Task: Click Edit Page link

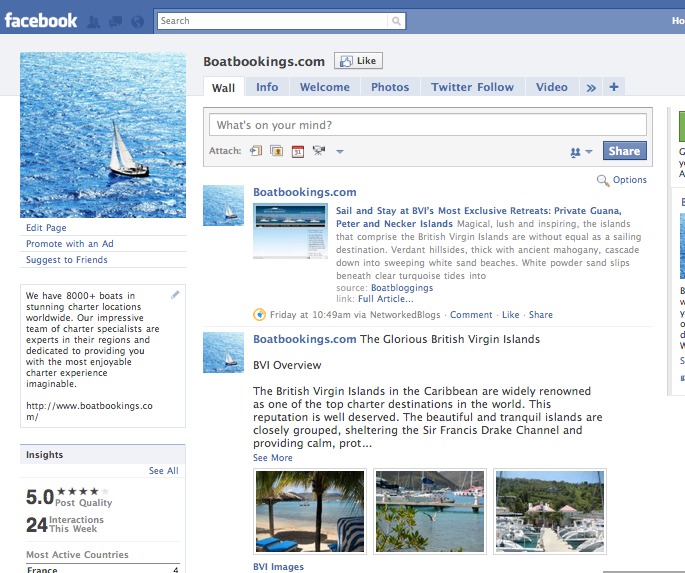Action: [x=46, y=228]
